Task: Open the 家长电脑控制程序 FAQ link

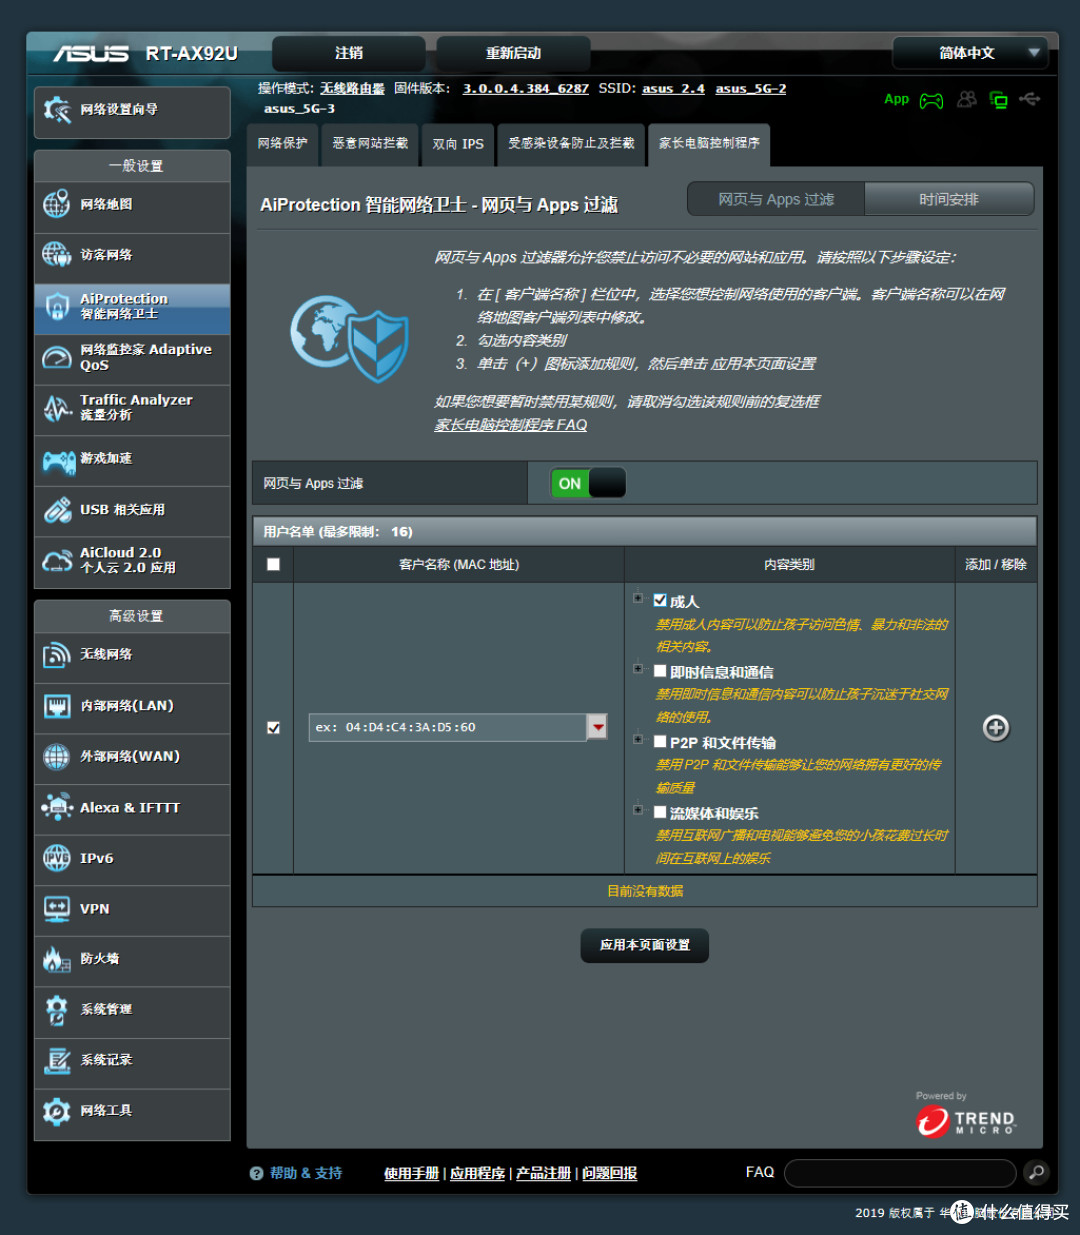Action: [510, 425]
